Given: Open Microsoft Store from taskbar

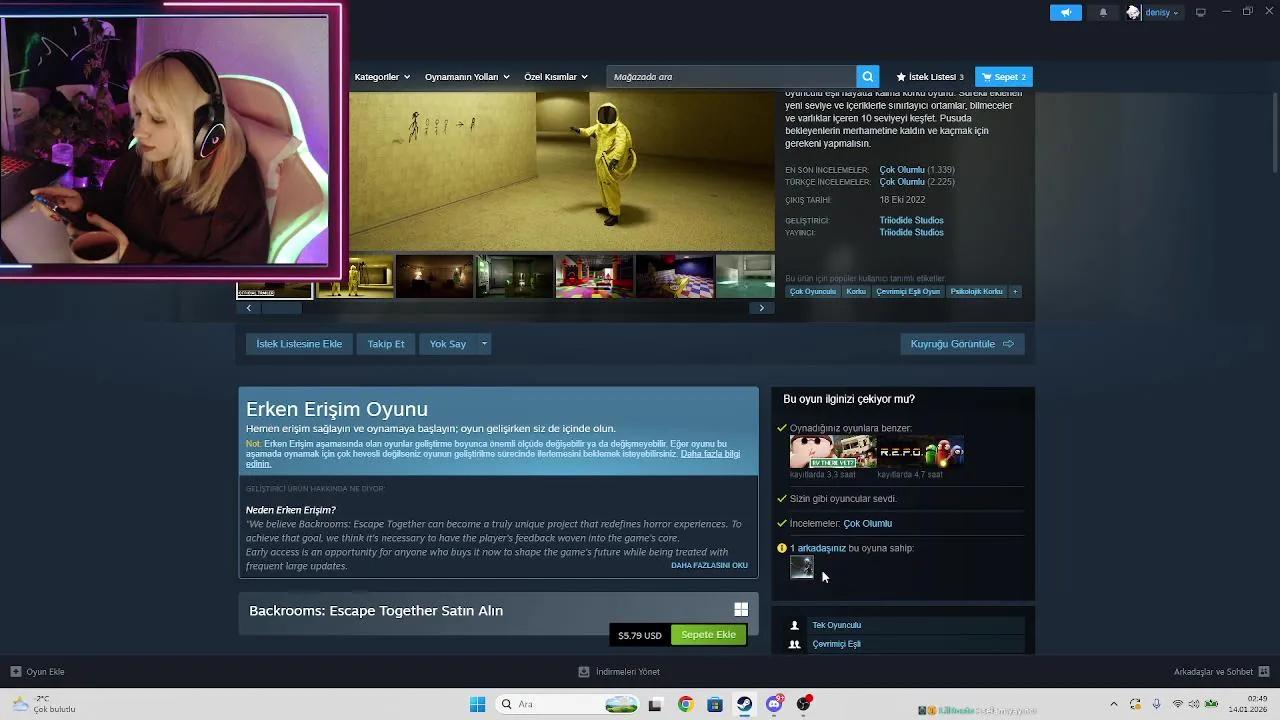Looking at the screenshot, I should pyautogui.click(x=714, y=704).
